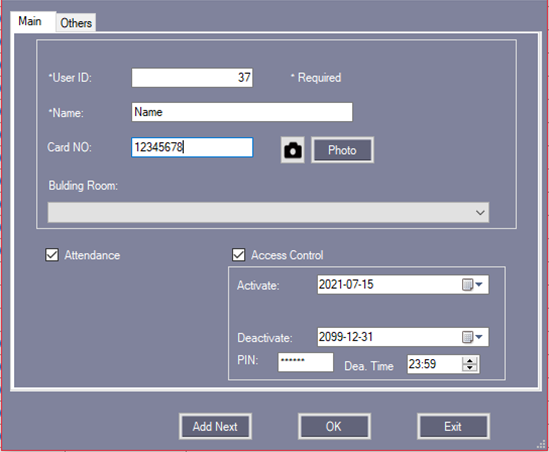This screenshot has width=549, height=452.
Task: Grab the window resize grip corner
Action: point(541,444)
